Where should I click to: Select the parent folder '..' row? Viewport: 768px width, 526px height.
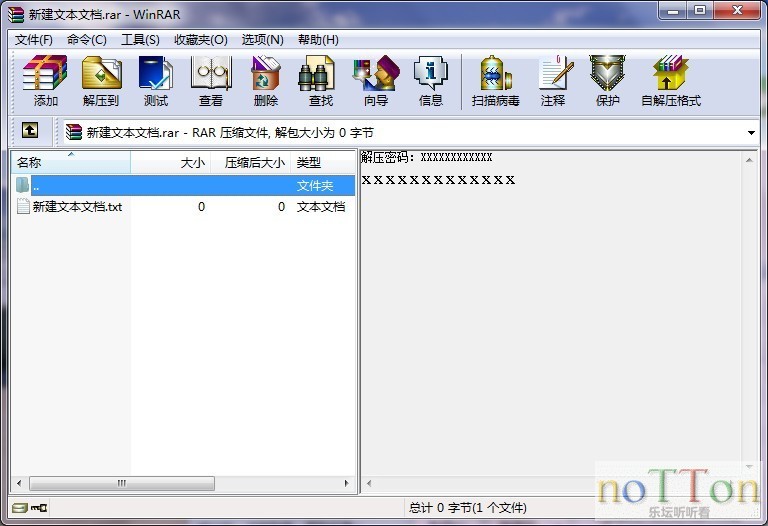pyautogui.click(x=184, y=186)
